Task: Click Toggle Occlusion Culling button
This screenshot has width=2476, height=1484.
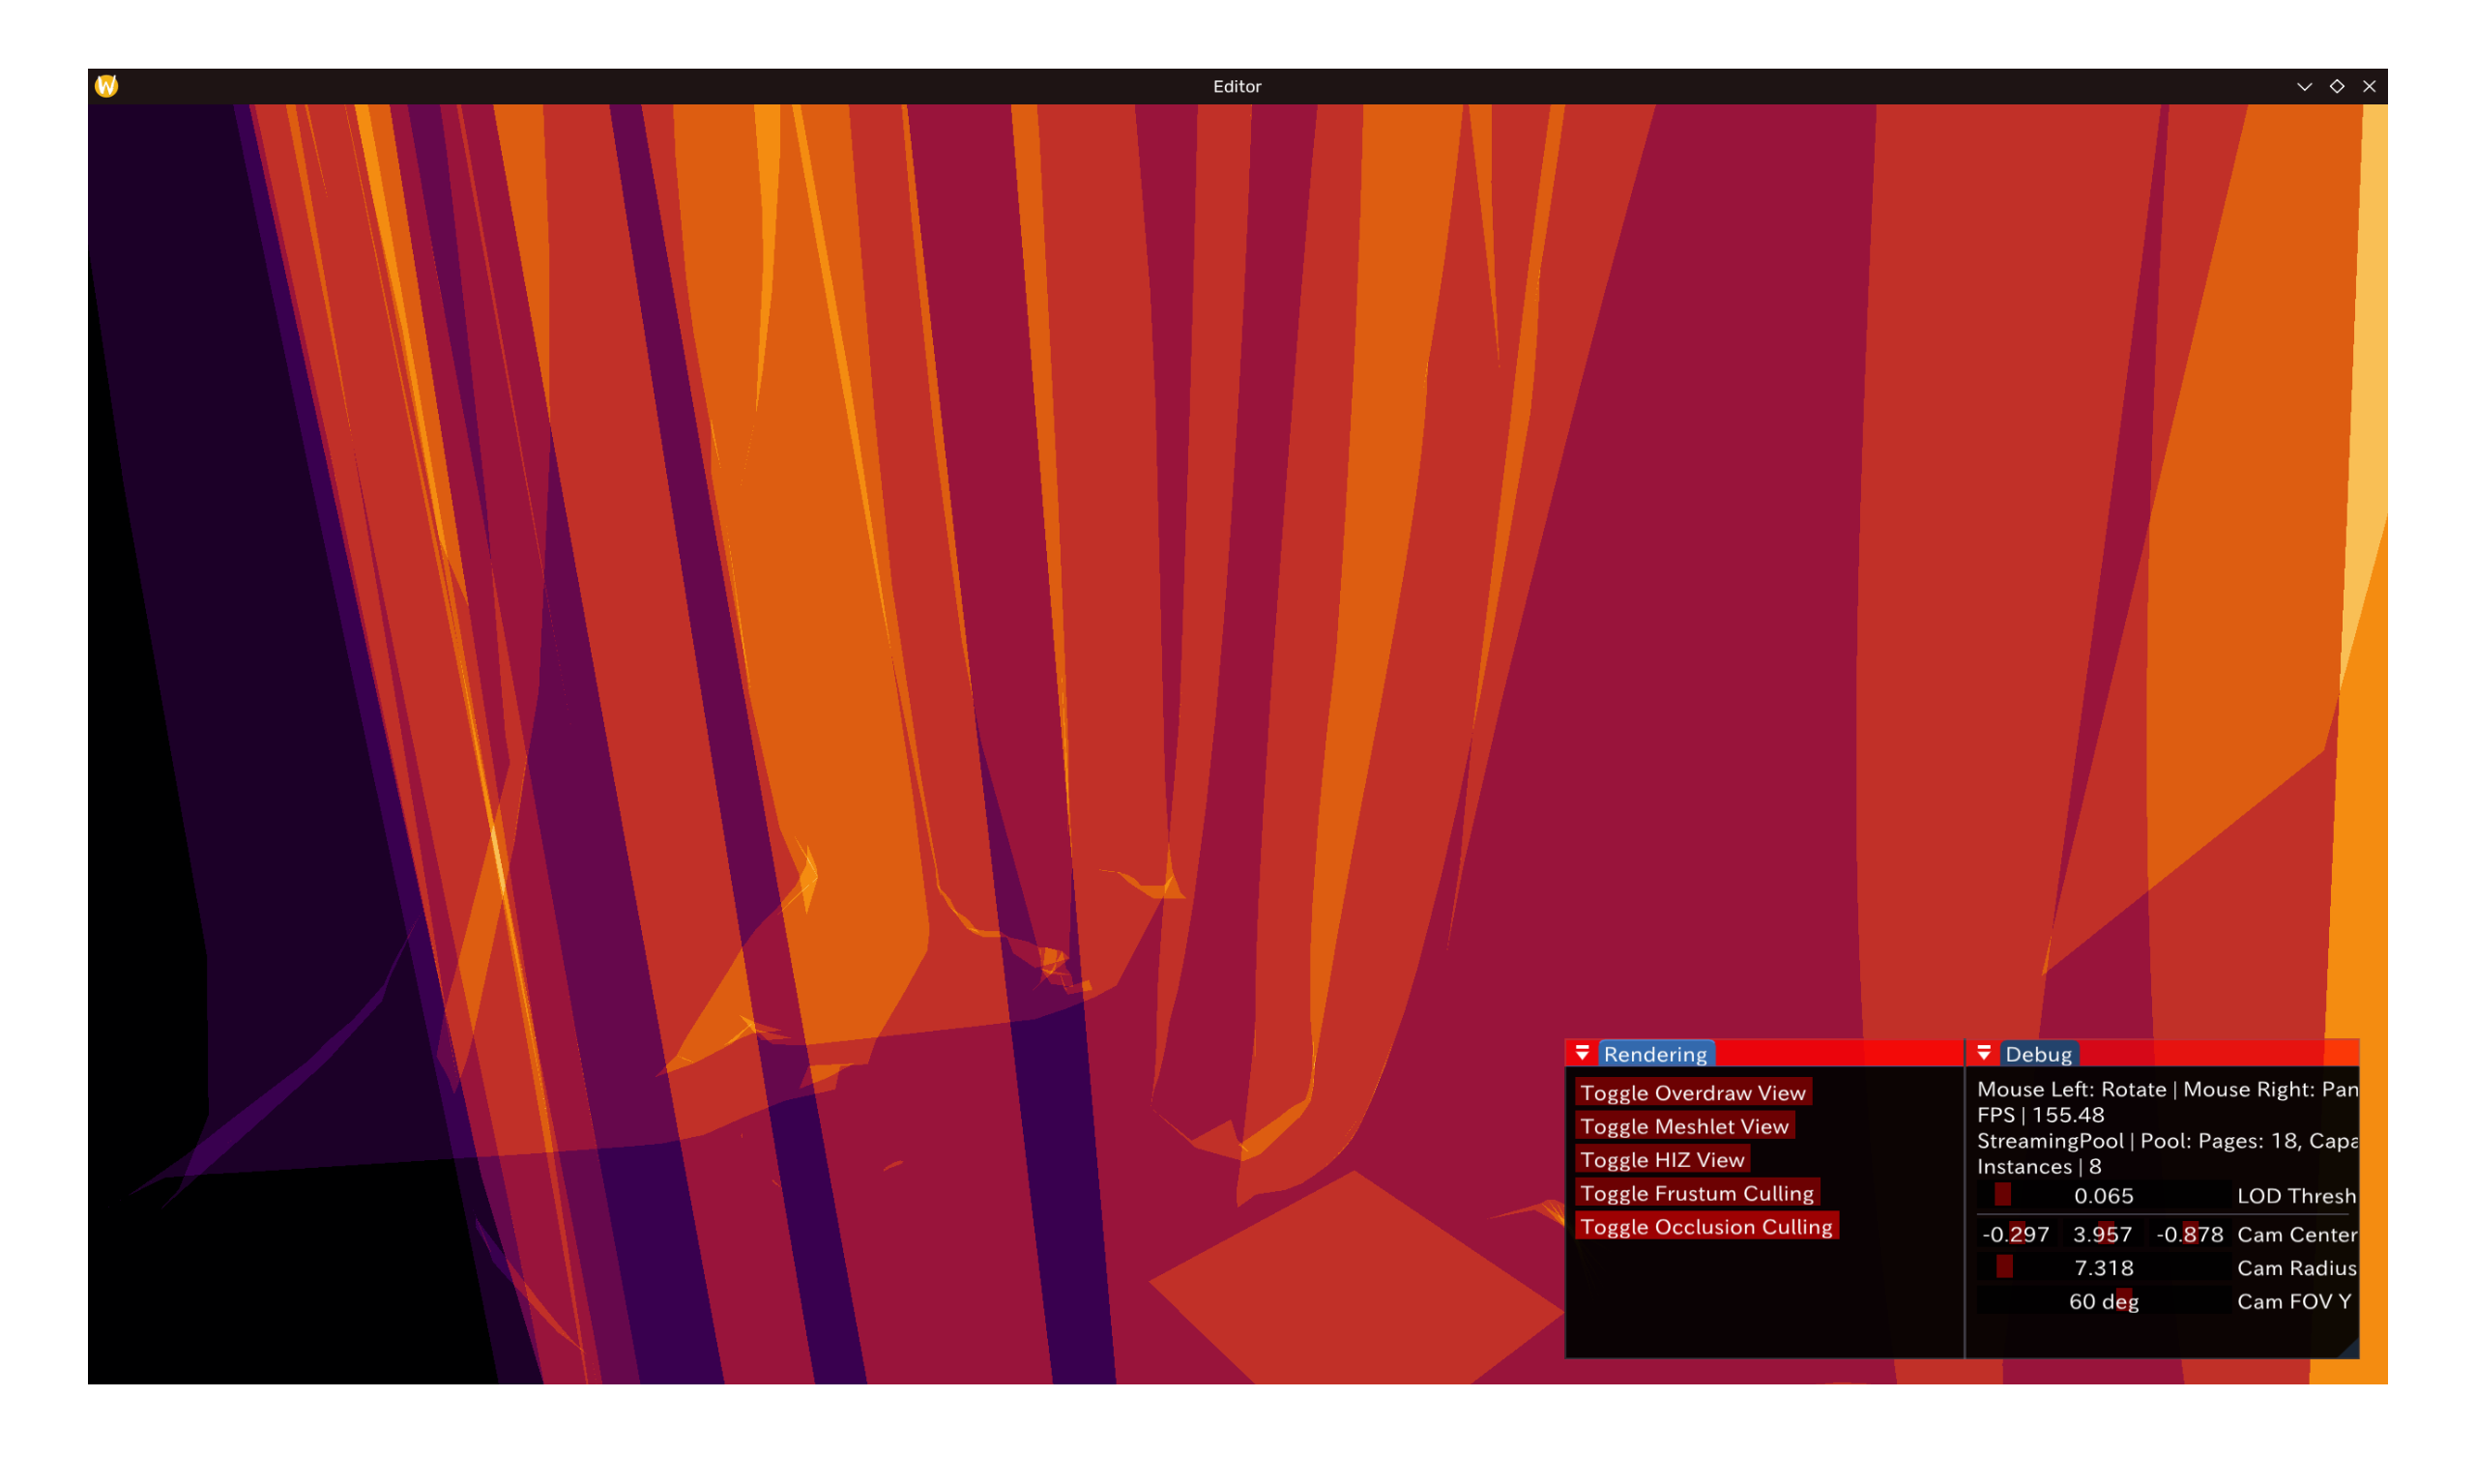Action: [x=1706, y=1227]
